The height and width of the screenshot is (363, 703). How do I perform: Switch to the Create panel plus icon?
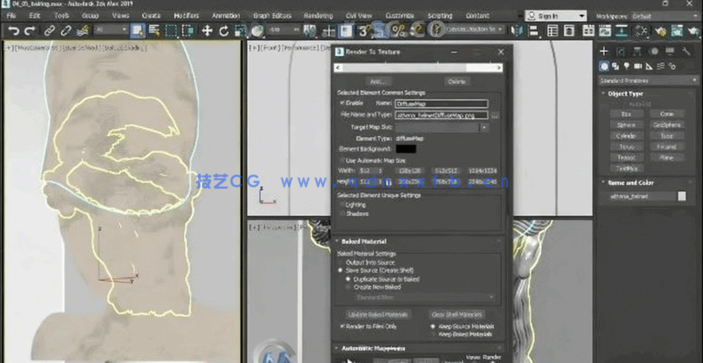coord(604,51)
